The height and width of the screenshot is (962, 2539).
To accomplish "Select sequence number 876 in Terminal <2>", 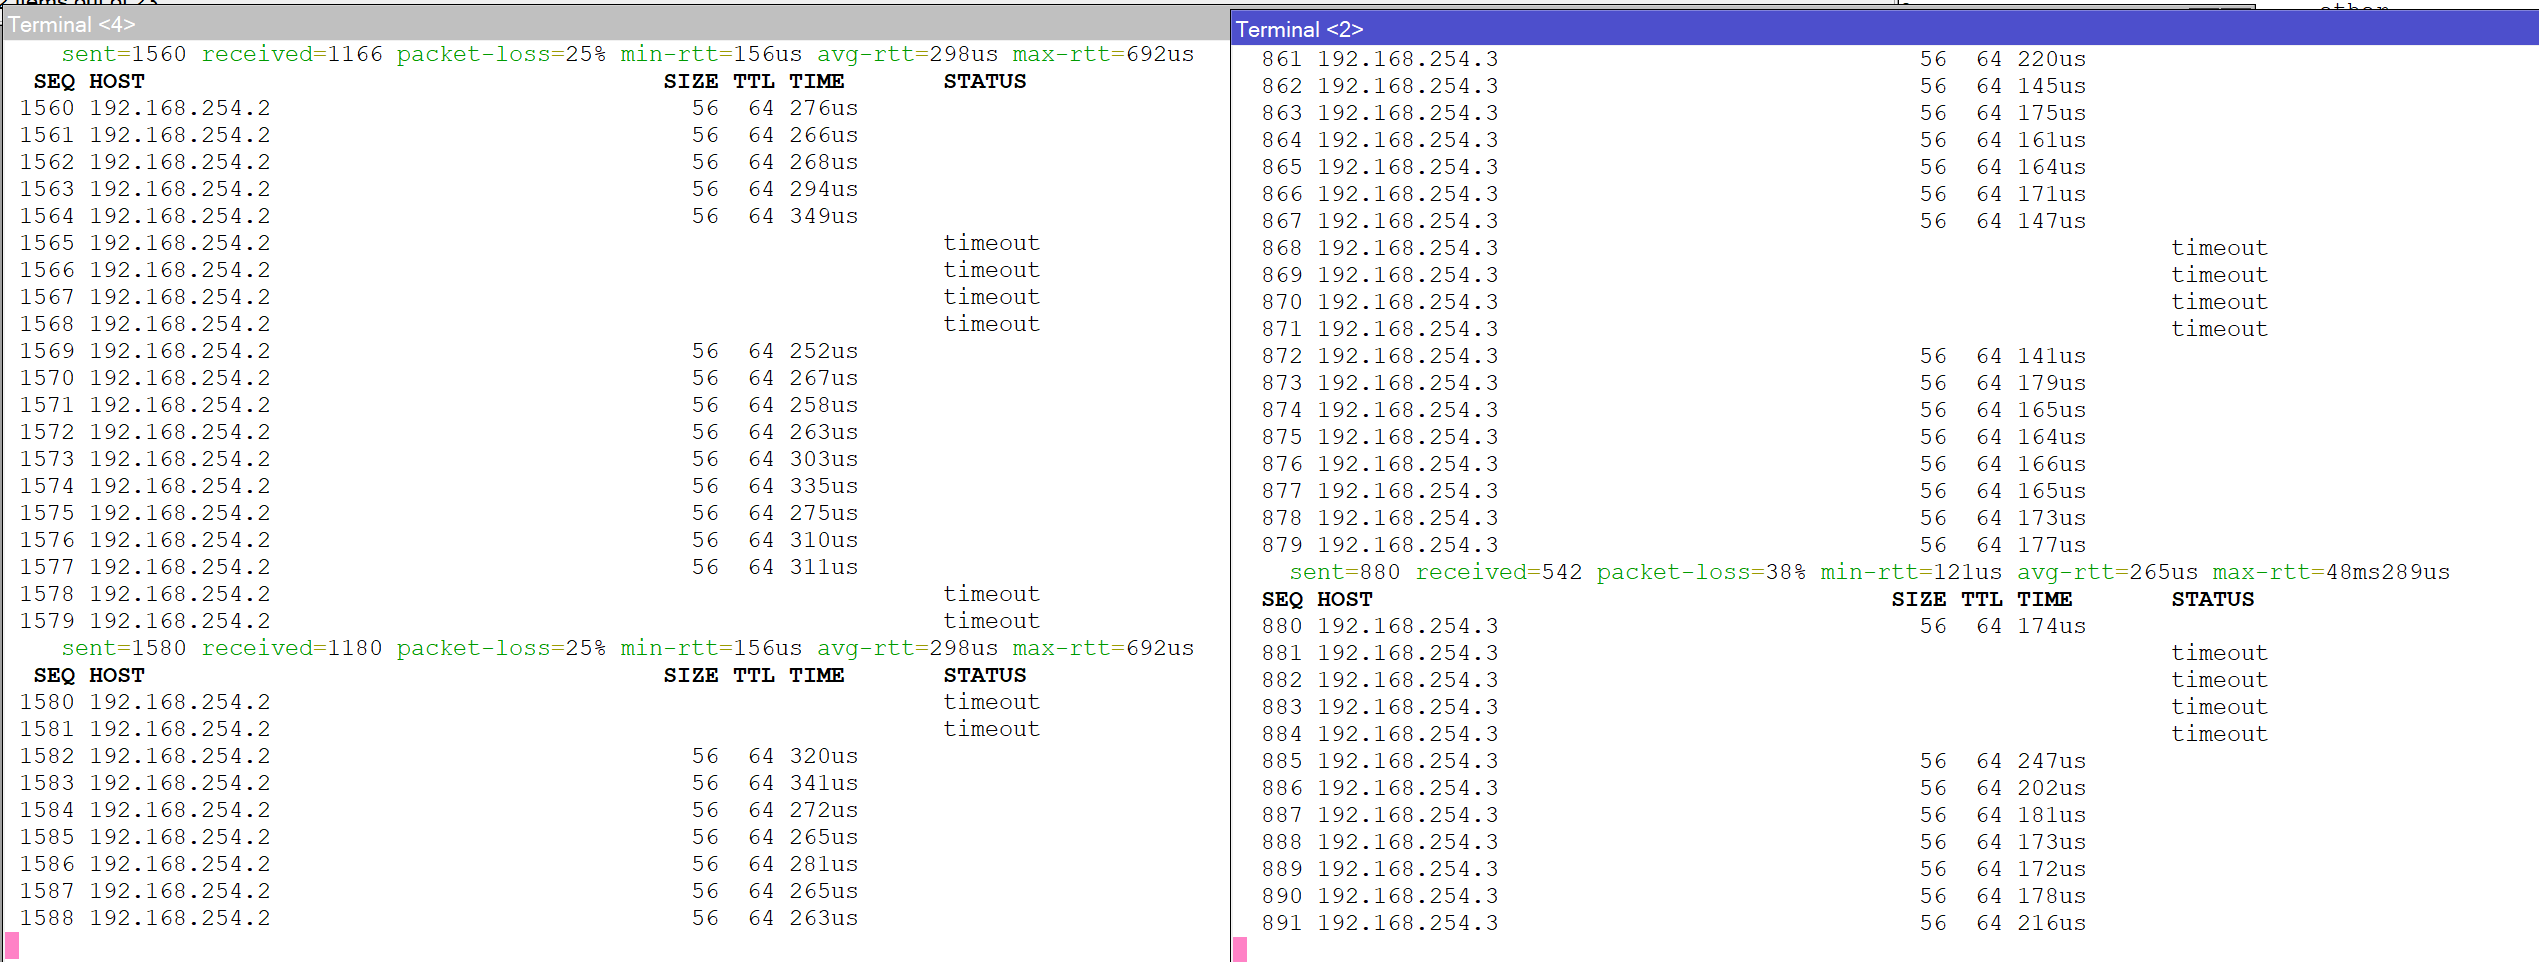I will 1282,464.
